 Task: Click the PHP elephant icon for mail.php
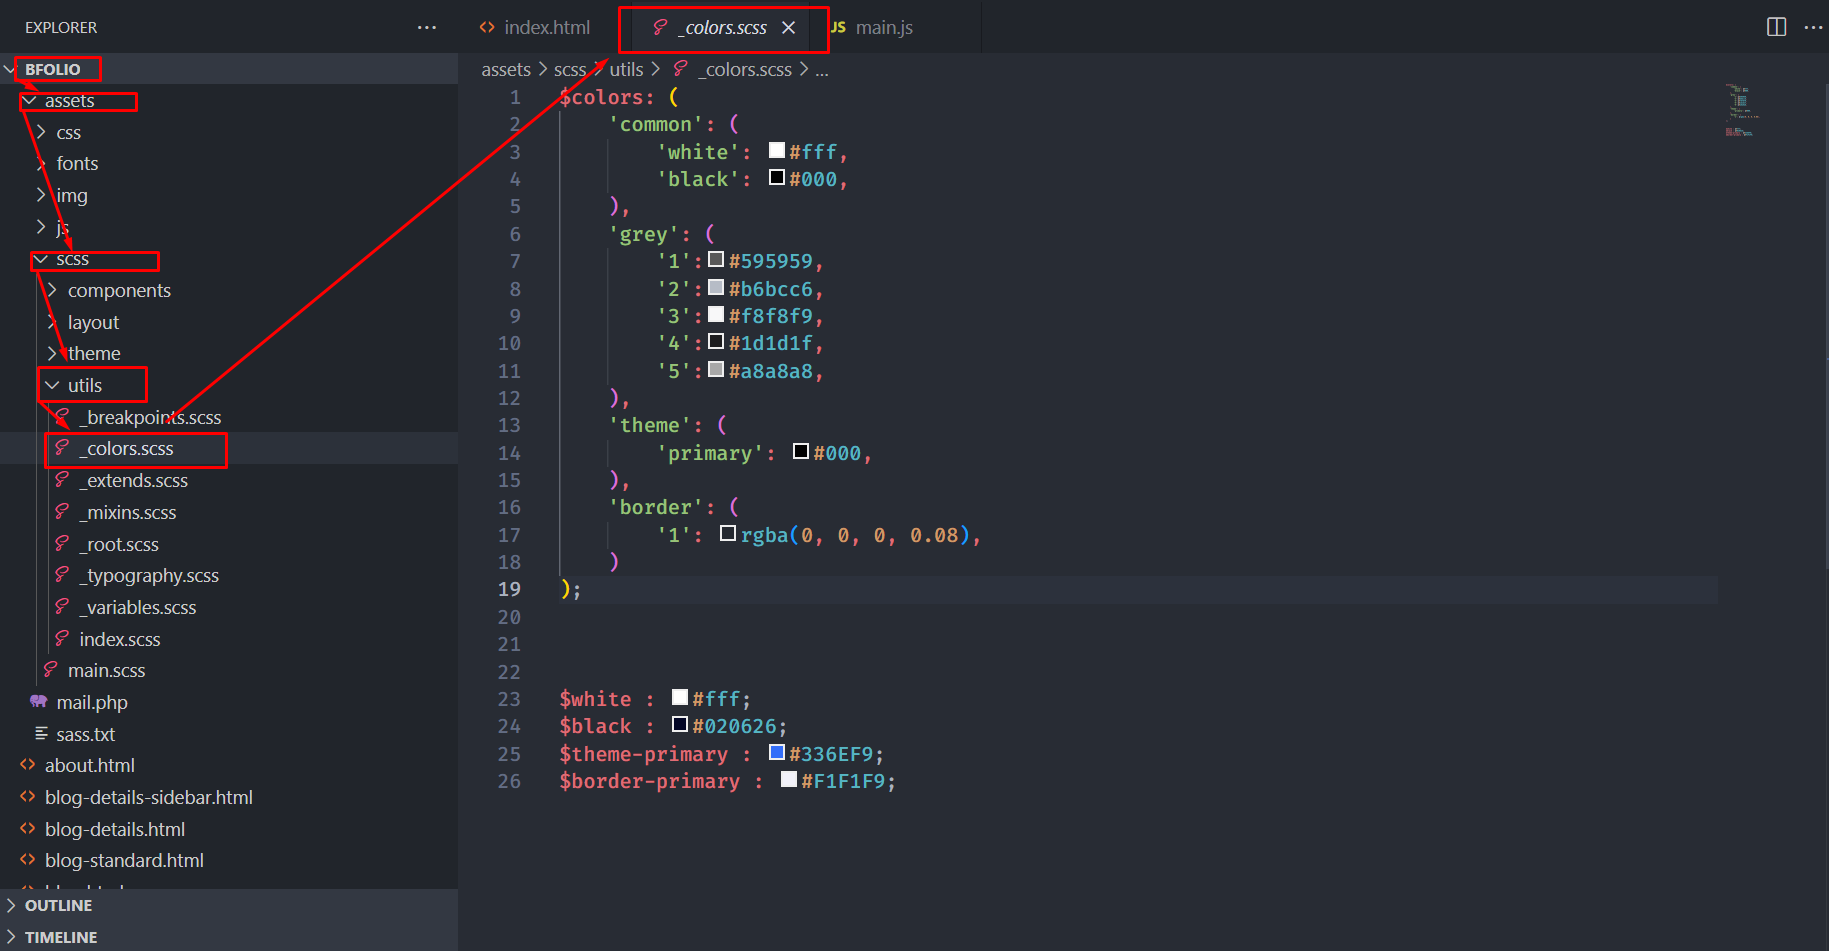39,702
